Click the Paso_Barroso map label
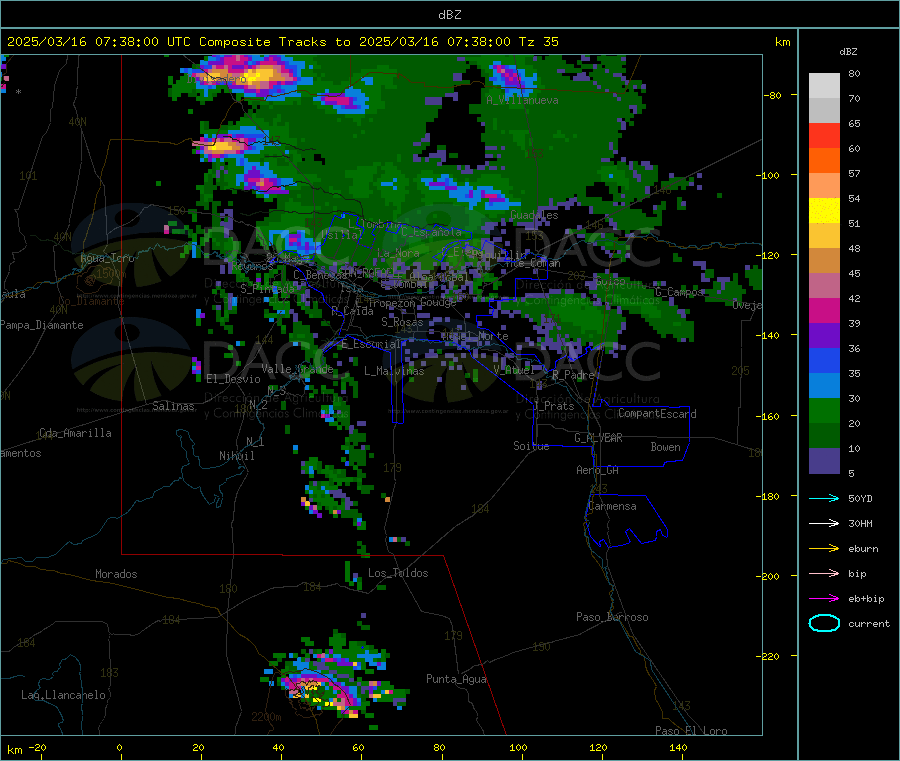 point(612,617)
